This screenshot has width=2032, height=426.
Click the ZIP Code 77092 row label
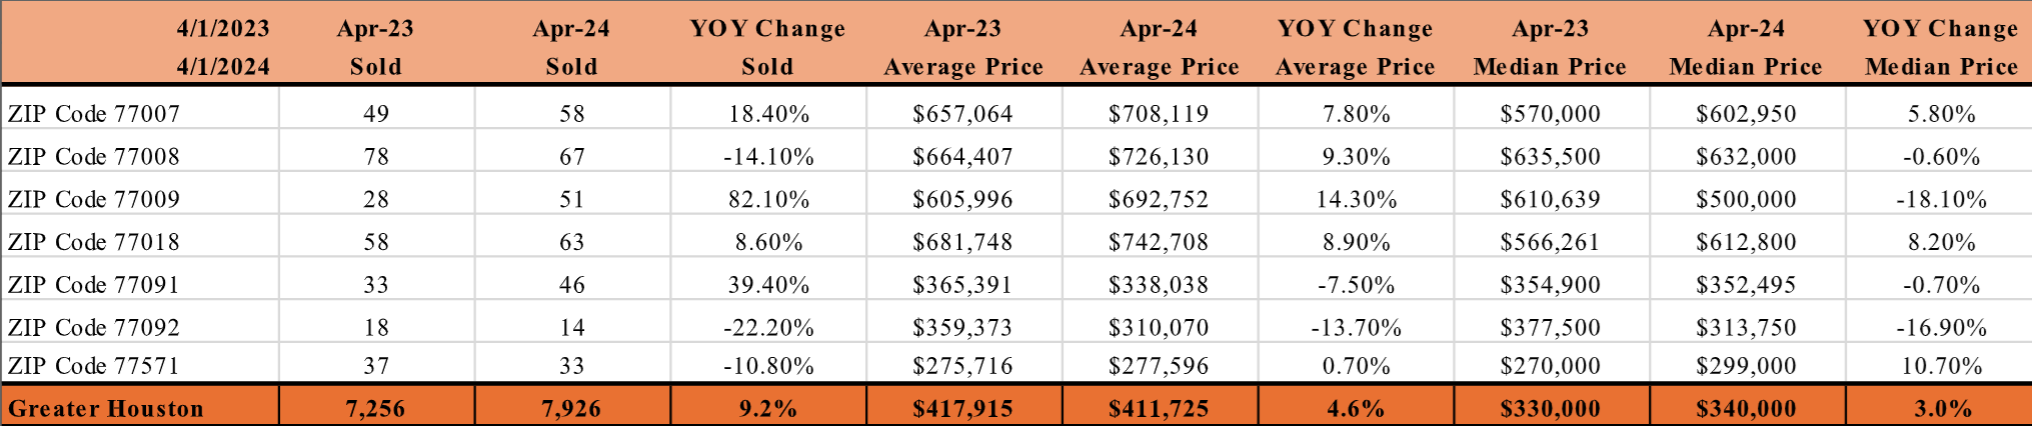click(x=94, y=328)
